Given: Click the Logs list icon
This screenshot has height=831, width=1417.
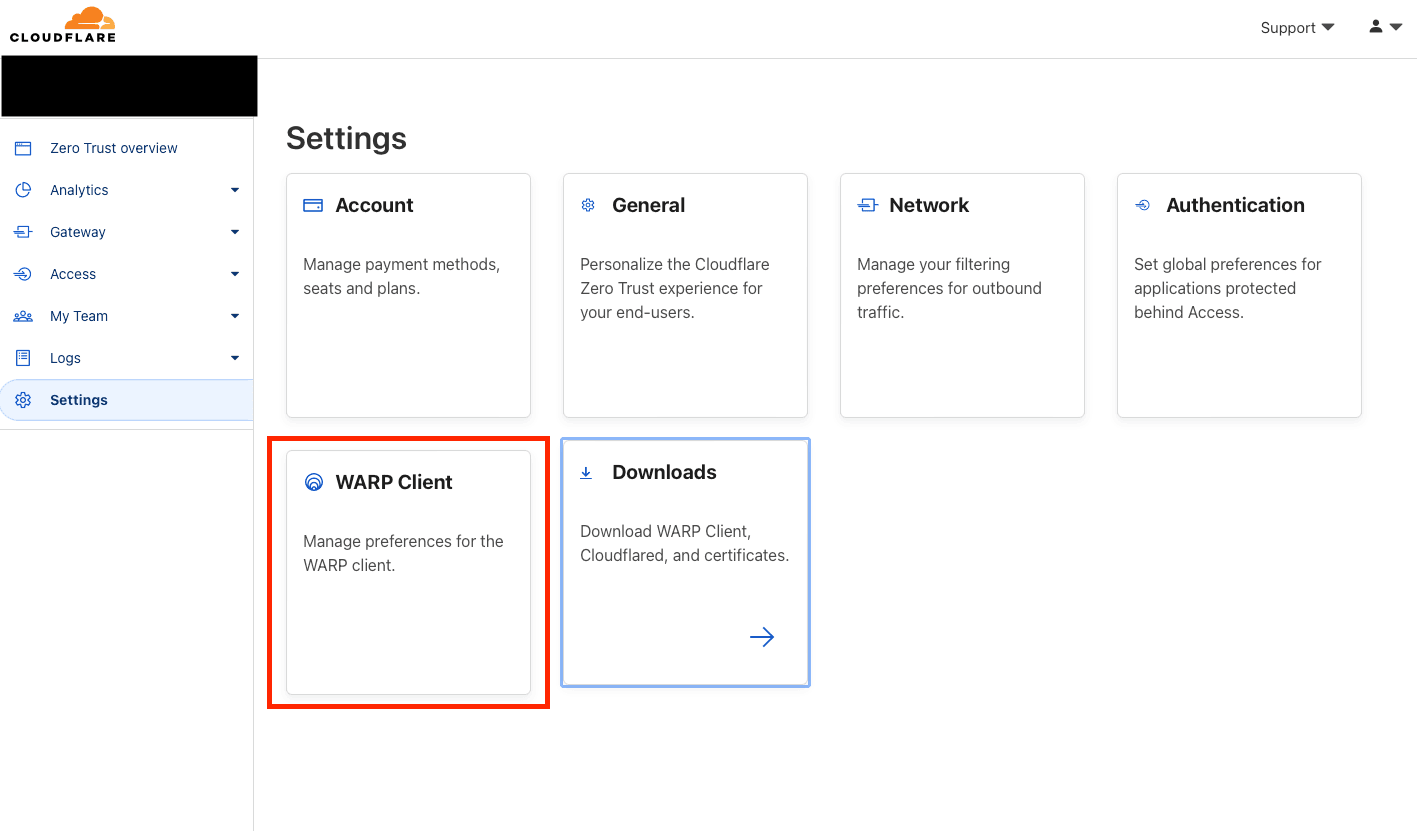Looking at the screenshot, I should coord(23,358).
